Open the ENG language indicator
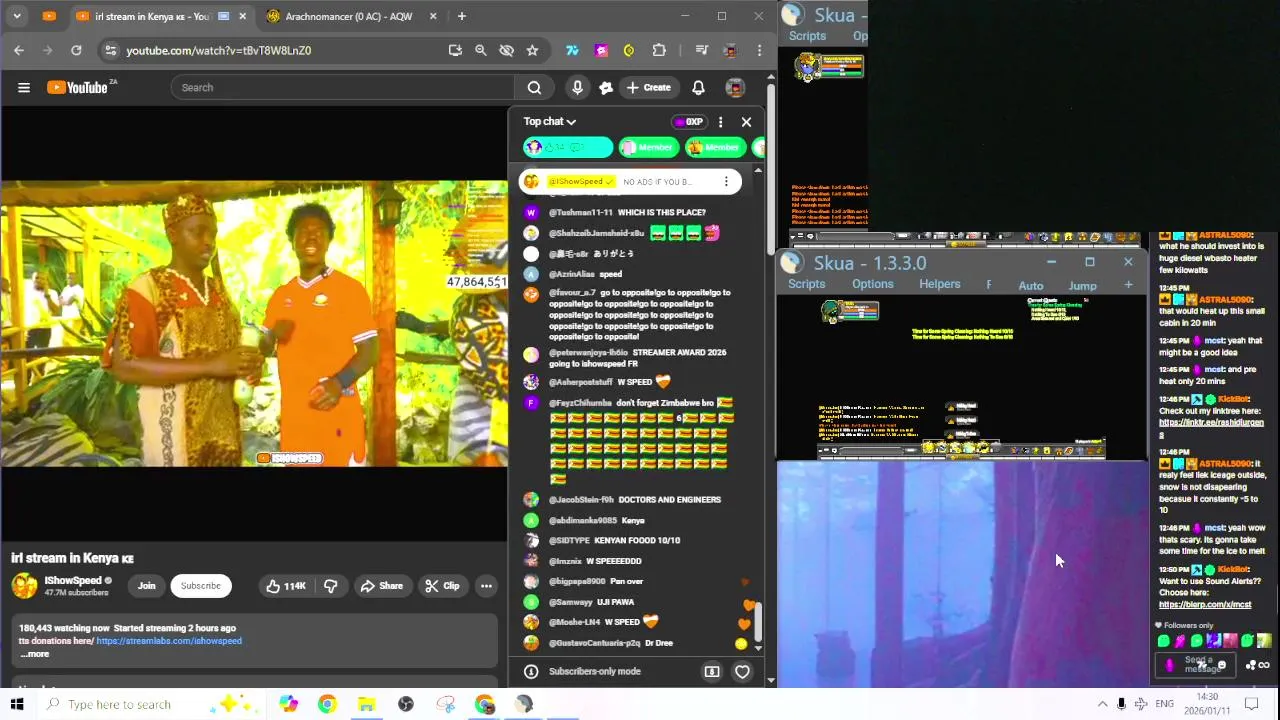The image size is (1280, 720). [1165, 704]
